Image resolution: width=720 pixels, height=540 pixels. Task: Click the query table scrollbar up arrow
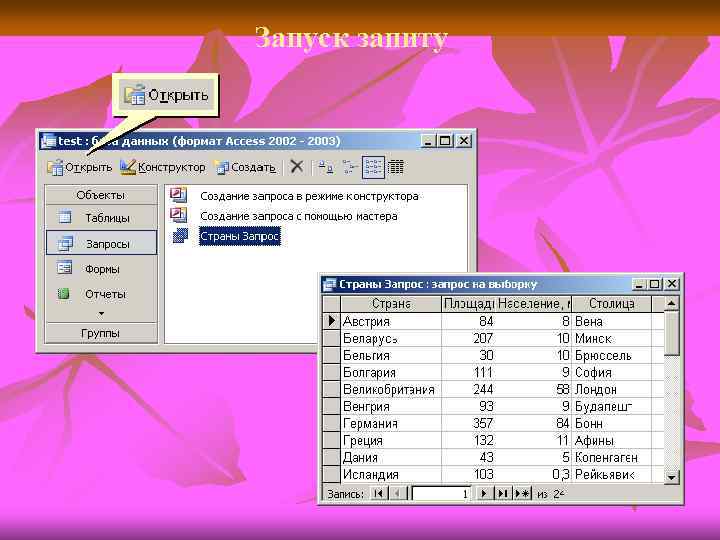pos(671,303)
